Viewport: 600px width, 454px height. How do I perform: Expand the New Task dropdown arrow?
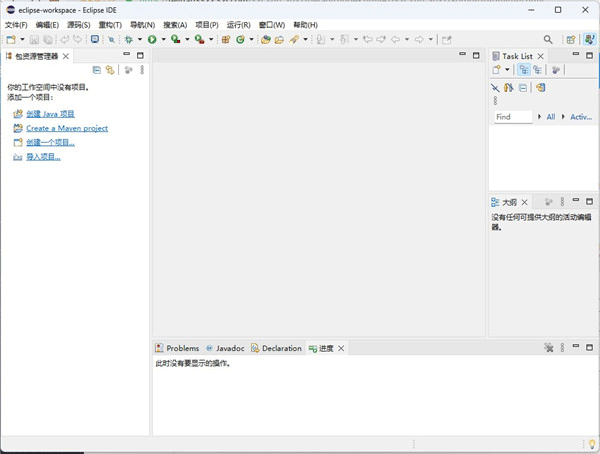tap(508, 70)
